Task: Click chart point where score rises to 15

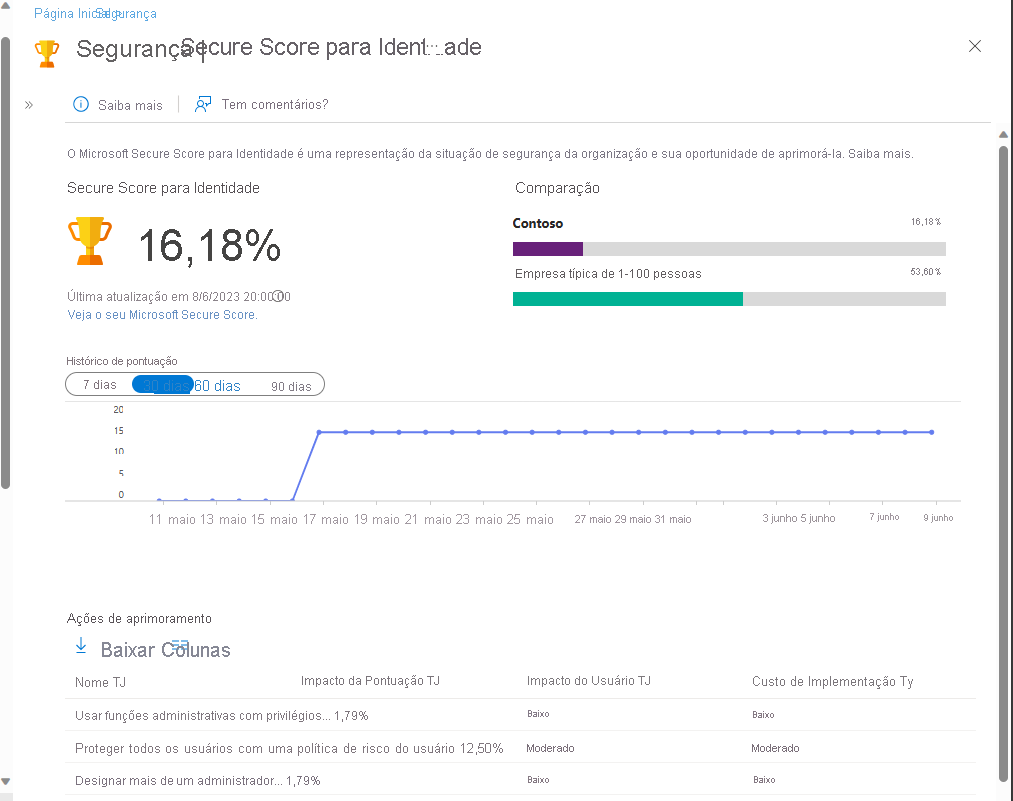Action: pyautogui.click(x=319, y=432)
